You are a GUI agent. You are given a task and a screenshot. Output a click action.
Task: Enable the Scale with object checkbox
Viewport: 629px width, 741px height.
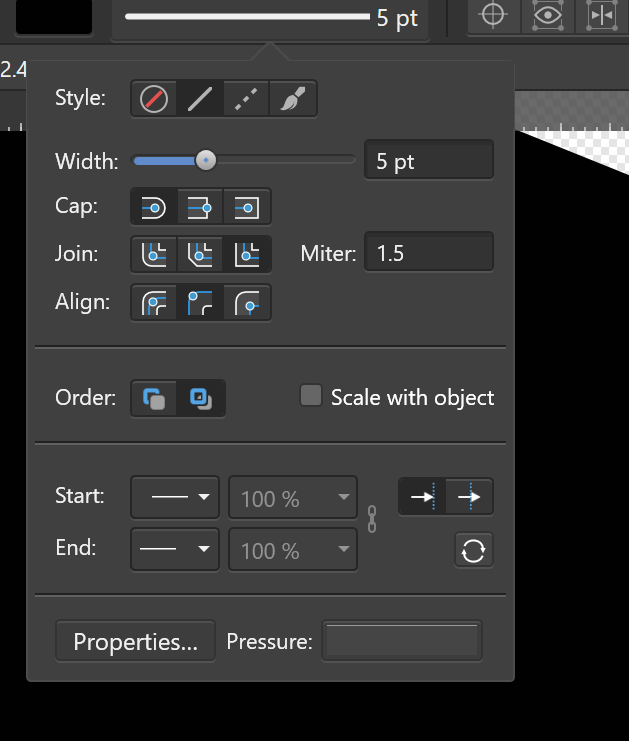tap(311, 396)
